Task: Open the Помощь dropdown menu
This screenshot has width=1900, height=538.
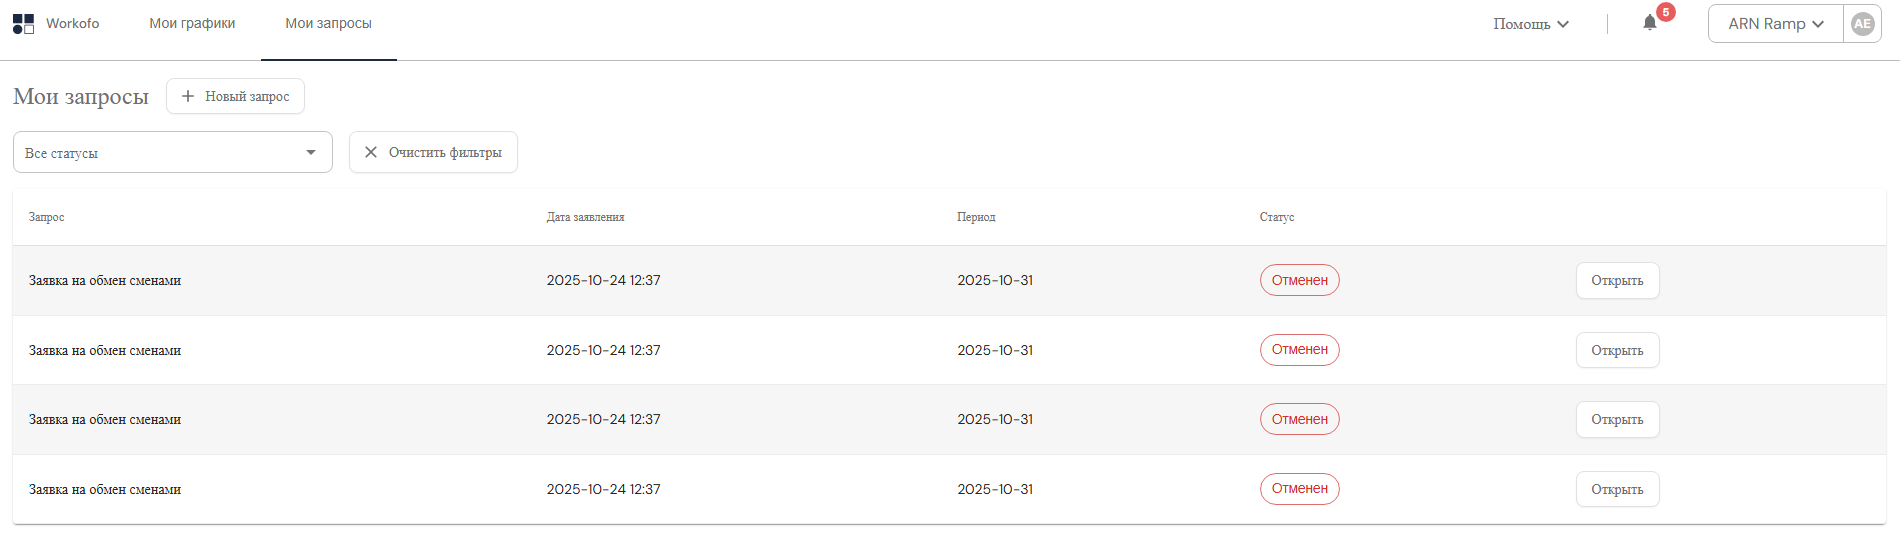Action: [1530, 24]
